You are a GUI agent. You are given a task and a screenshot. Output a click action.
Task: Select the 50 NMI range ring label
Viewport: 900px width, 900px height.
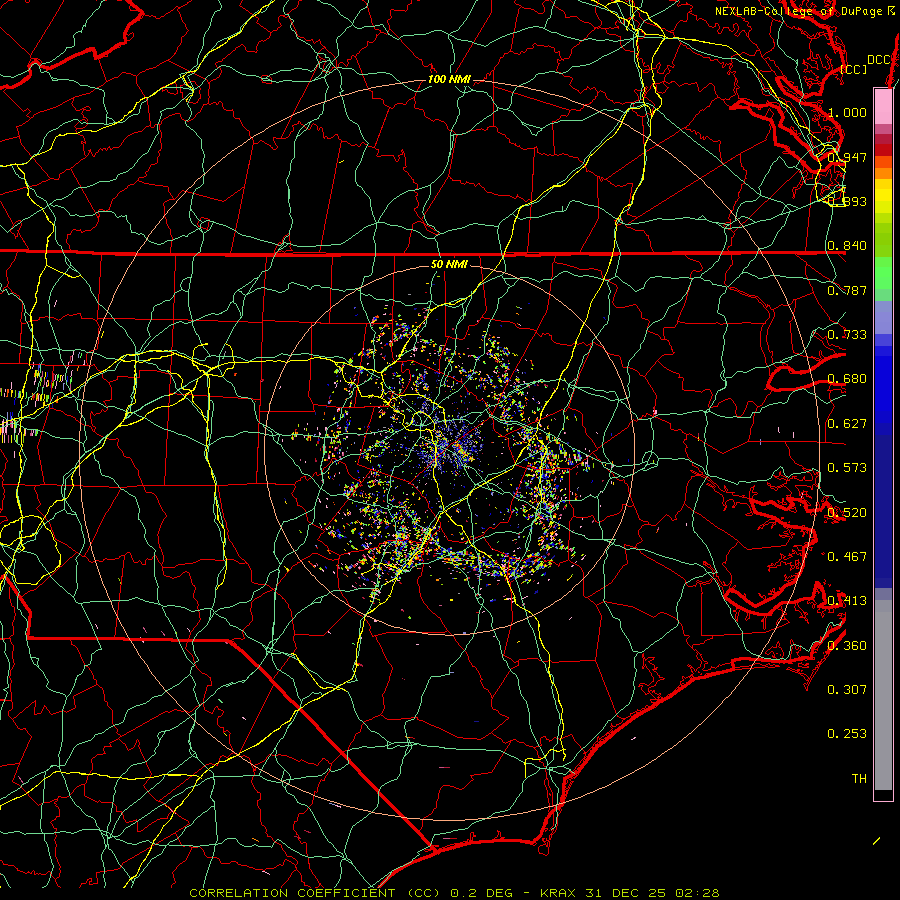(449, 264)
